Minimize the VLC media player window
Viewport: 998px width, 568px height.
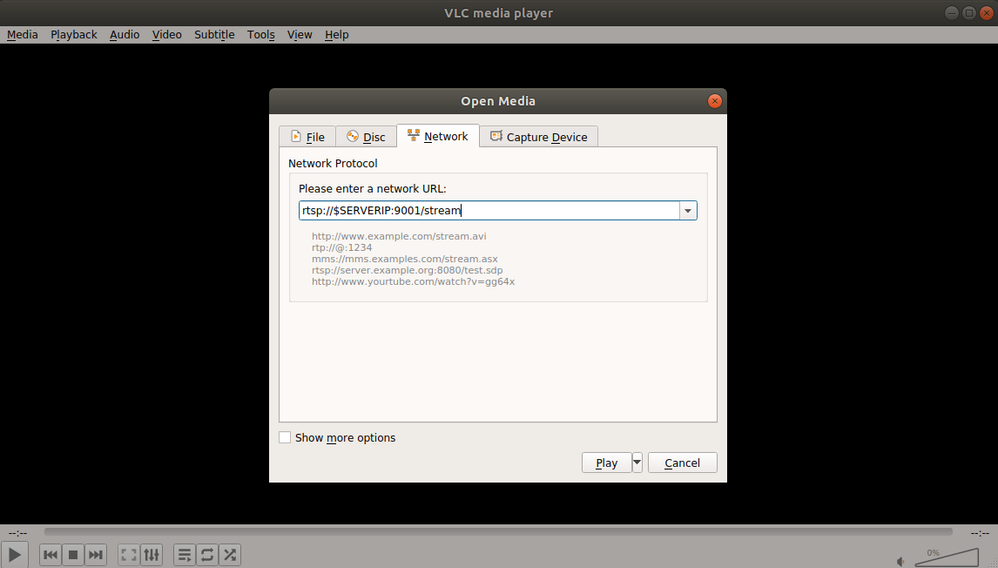[952, 13]
